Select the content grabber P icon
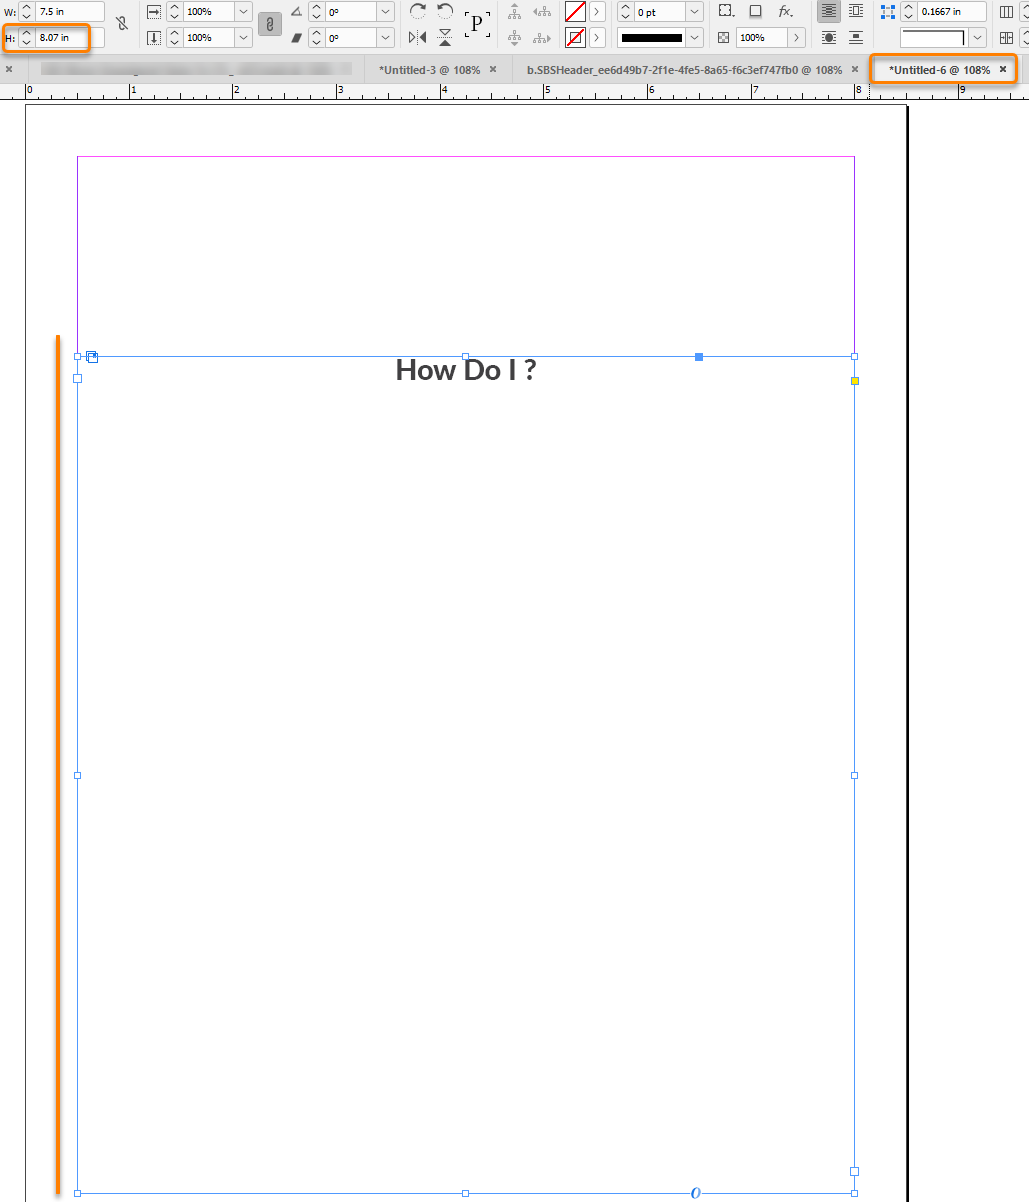 477,23
